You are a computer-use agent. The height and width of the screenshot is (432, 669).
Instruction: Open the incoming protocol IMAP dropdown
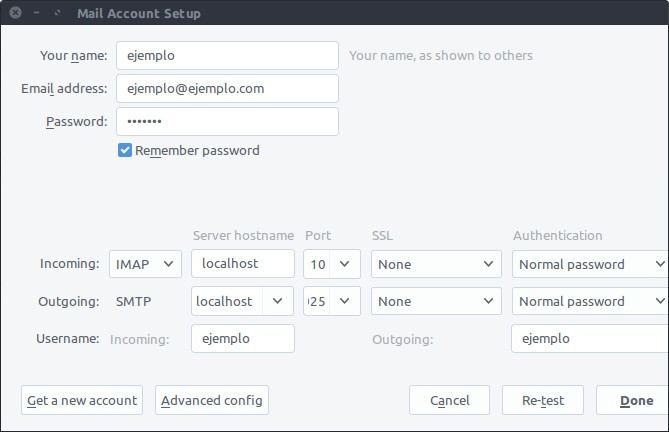(145, 264)
